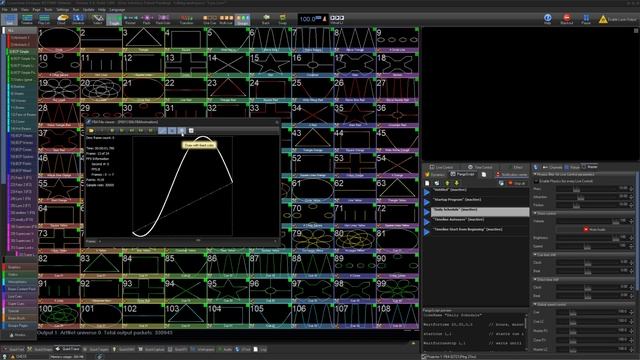Run the Daily Schedule script play arrow

click(427, 212)
